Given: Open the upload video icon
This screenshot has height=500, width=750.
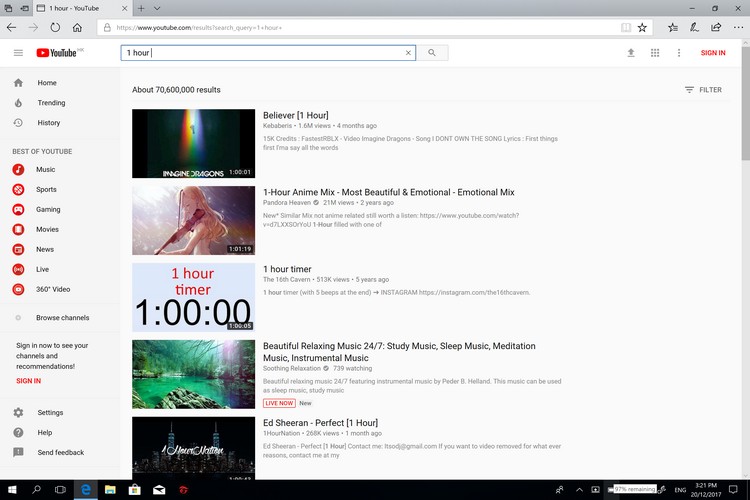Looking at the screenshot, I should pyautogui.click(x=631, y=53).
